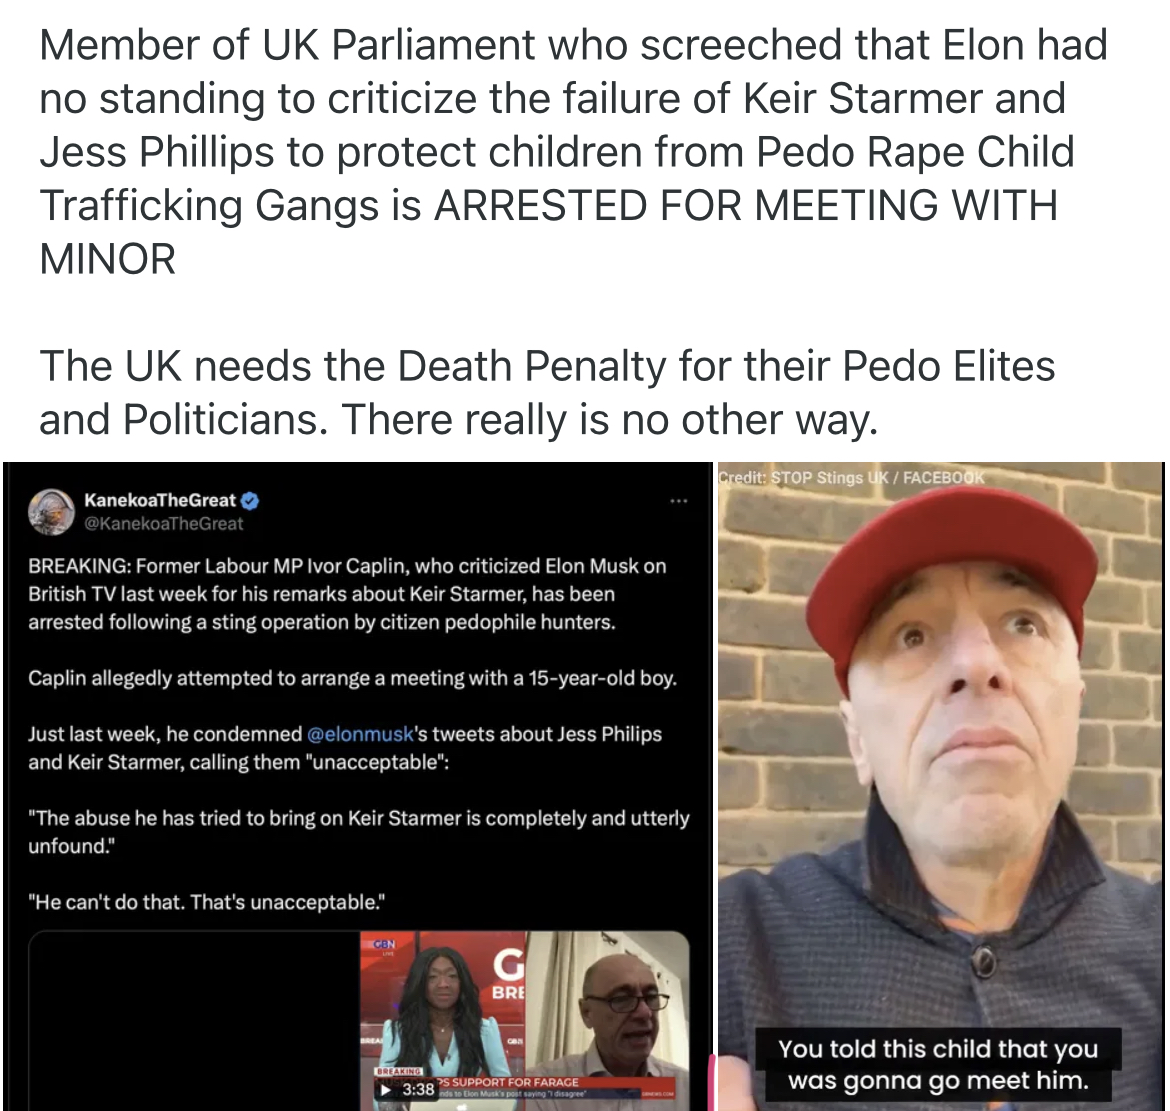Click the 'SUPPORT FOR FARAGE' news banner
Viewport: 1170px width, 1111px height.
(x=507, y=1082)
